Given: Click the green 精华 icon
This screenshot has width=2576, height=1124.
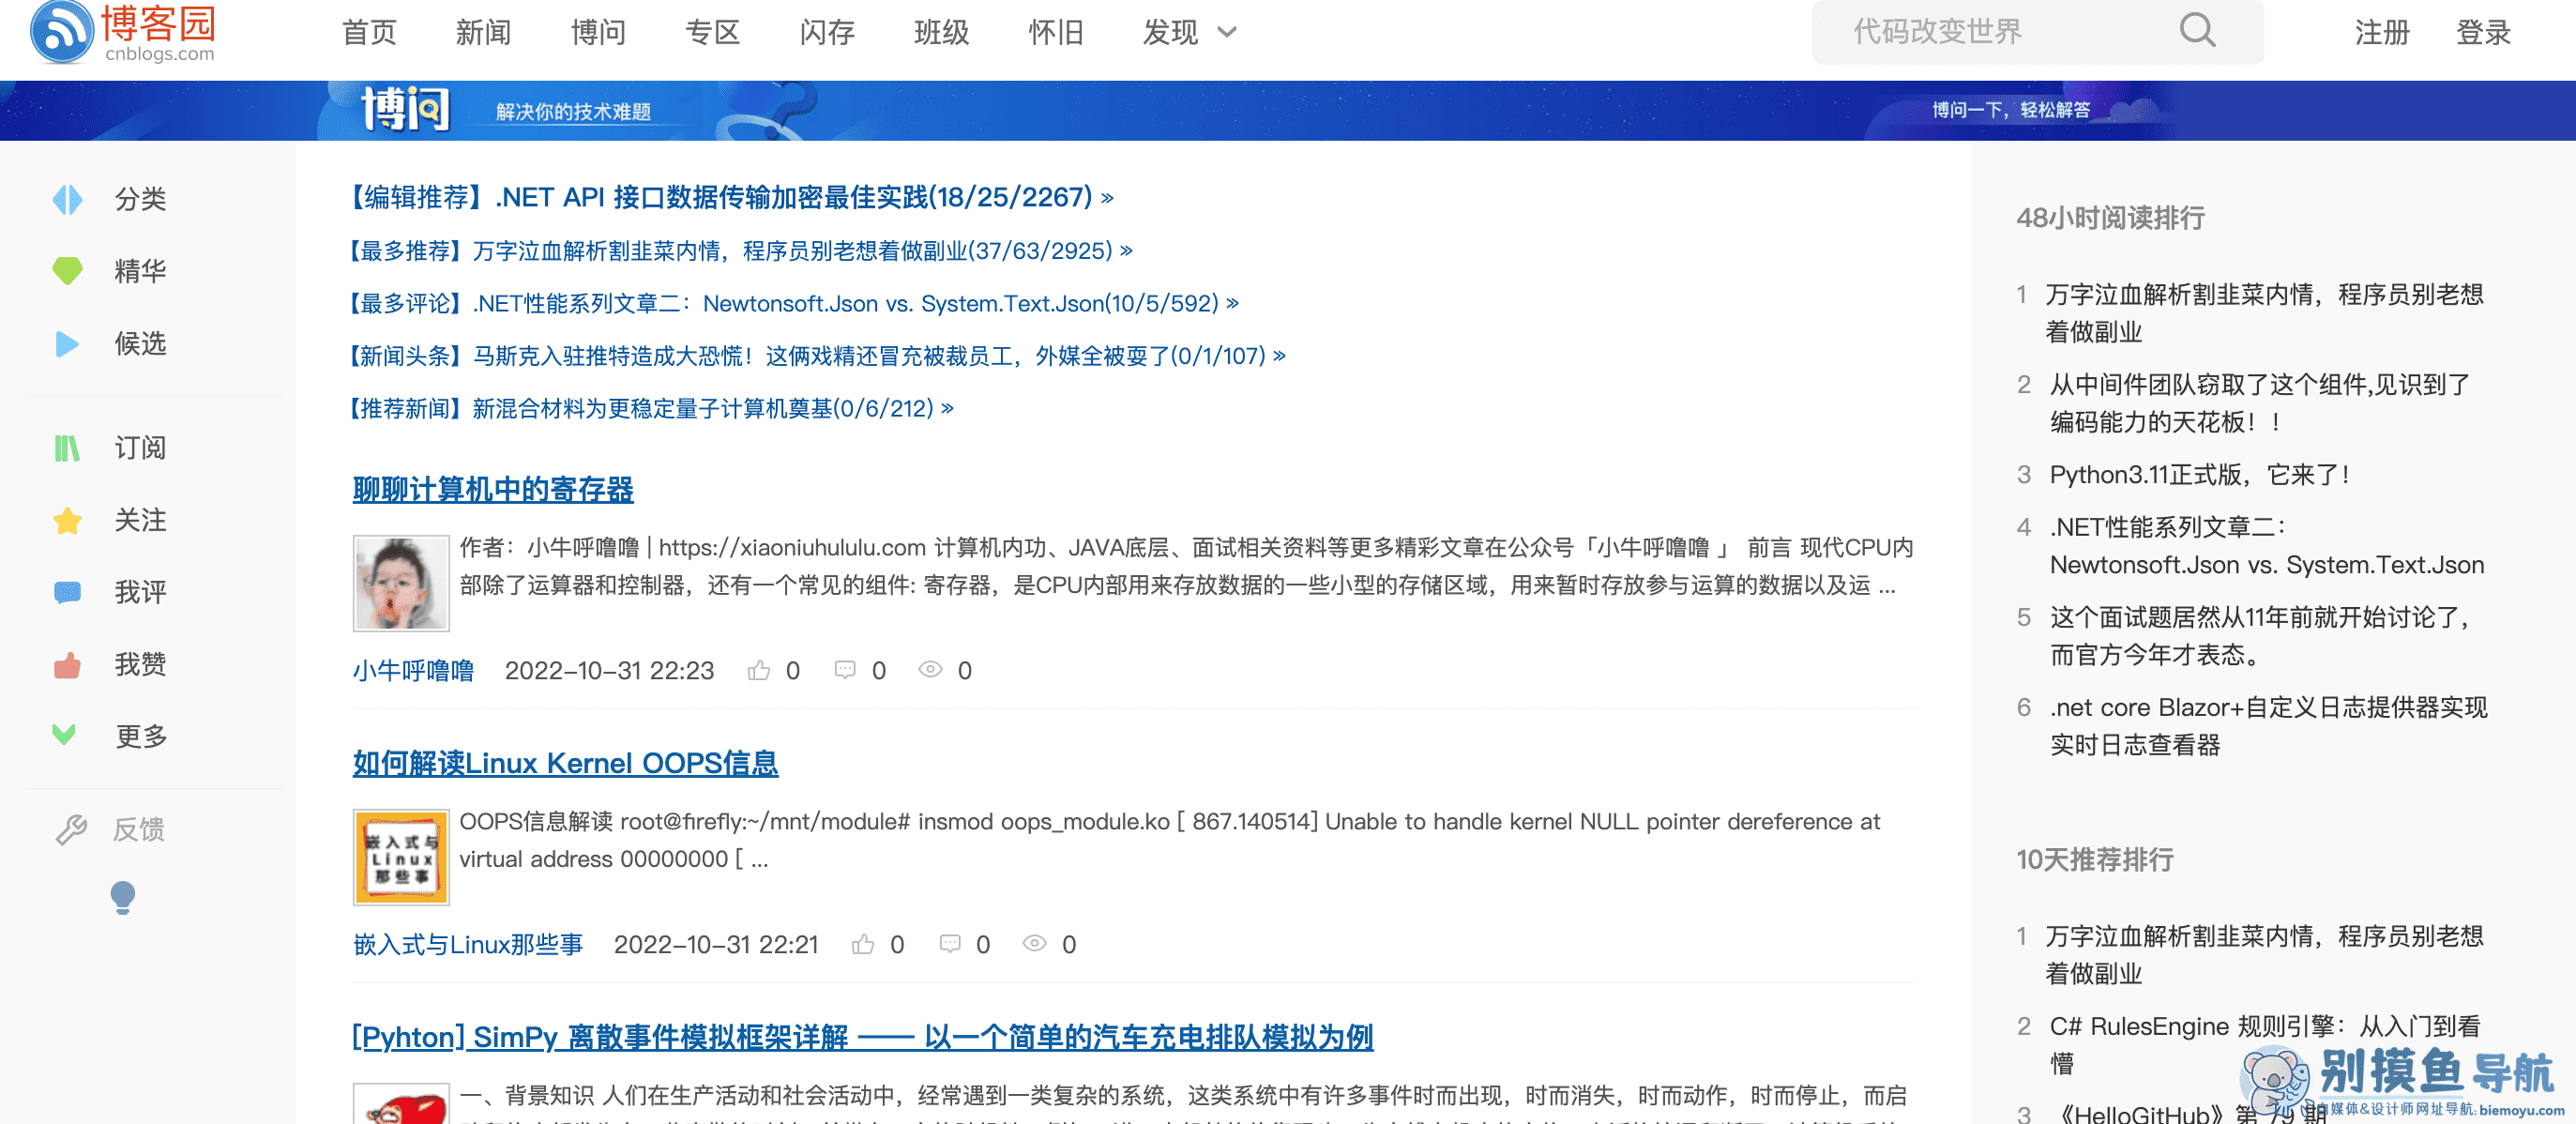Looking at the screenshot, I should (x=67, y=271).
